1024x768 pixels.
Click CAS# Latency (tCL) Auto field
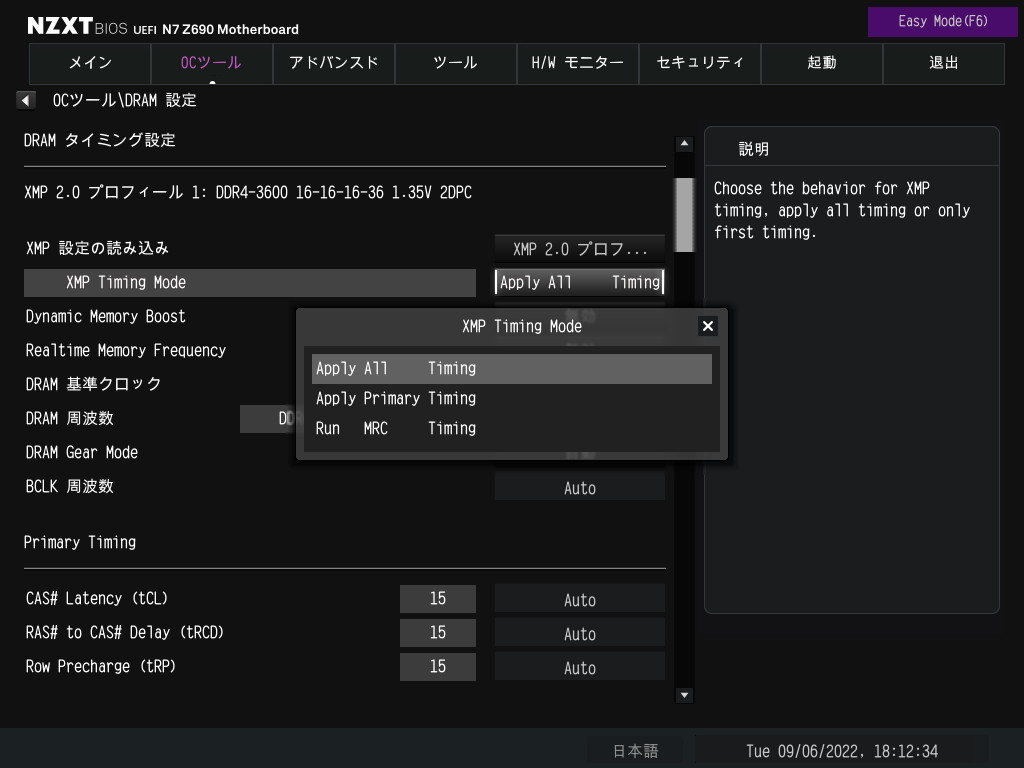579,600
